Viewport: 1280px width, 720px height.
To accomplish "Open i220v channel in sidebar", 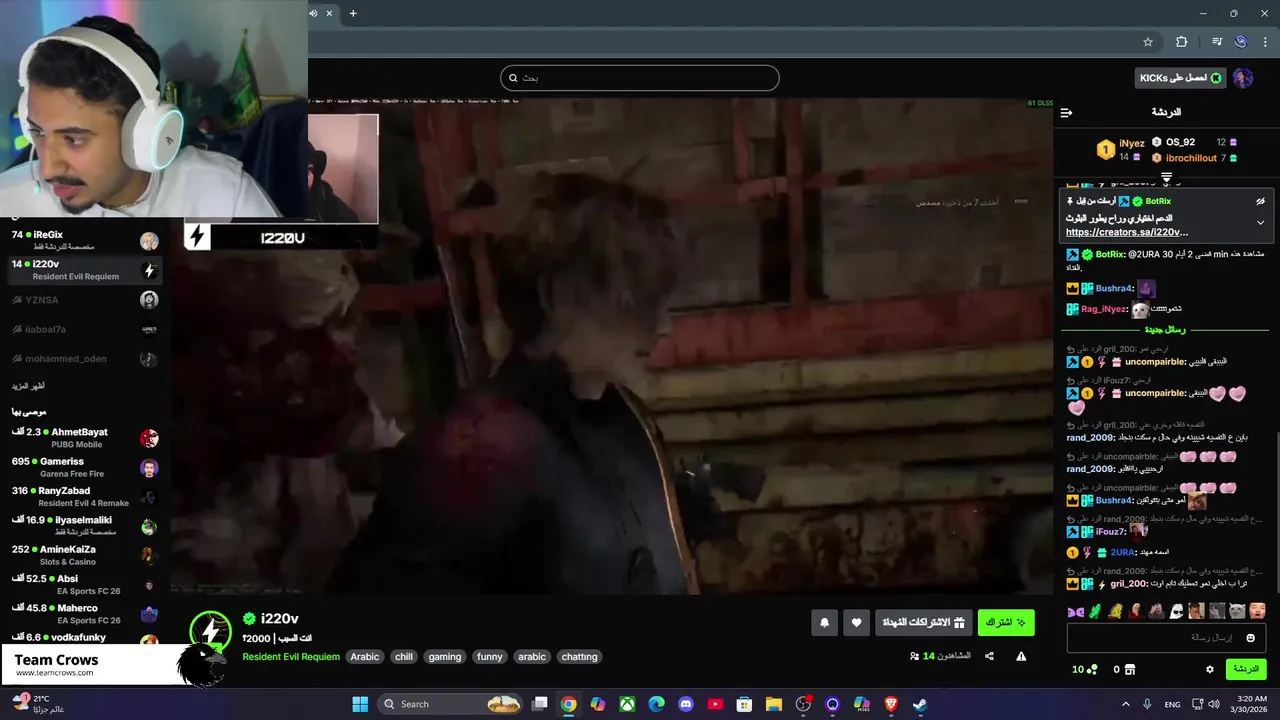I will click(85, 270).
